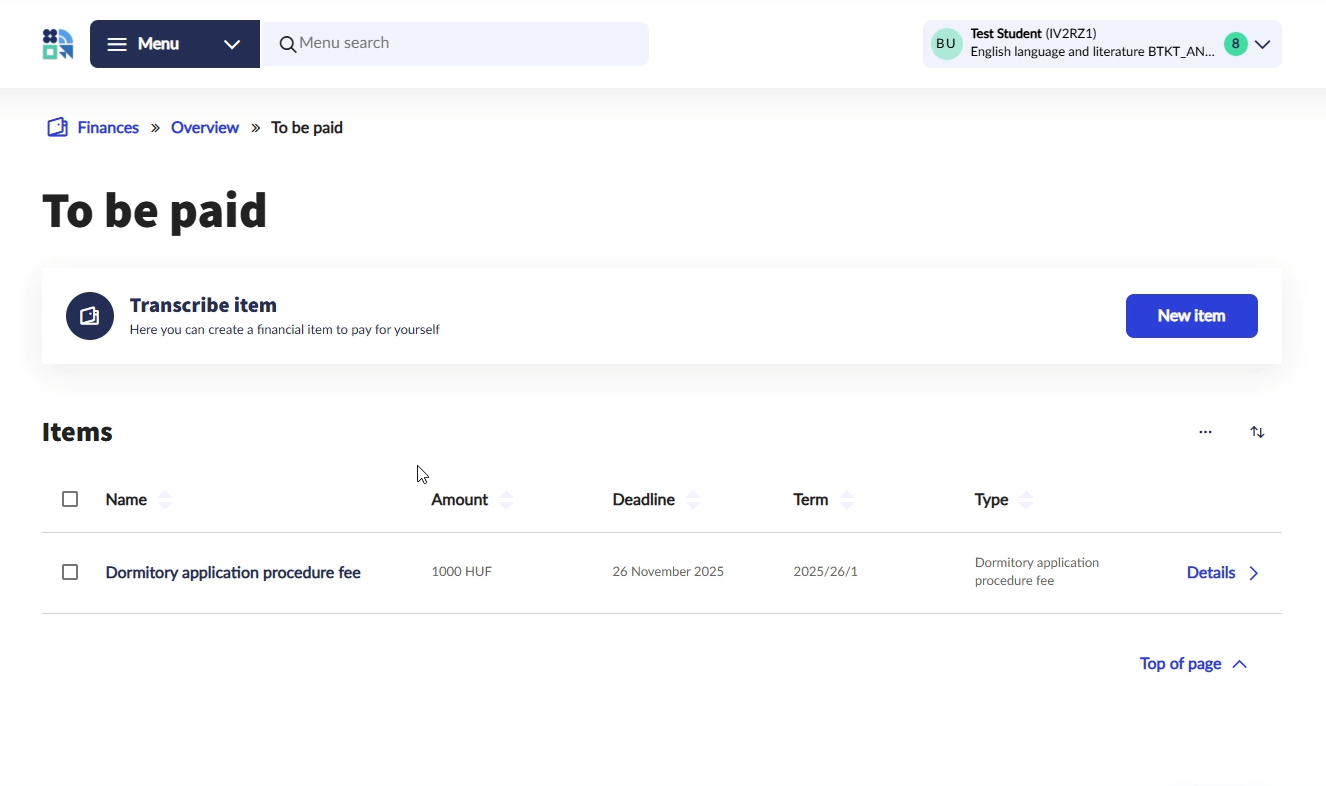Image resolution: width=1326 pixels, height=786 pixels.
Task: Go to Finances in the breadcrumb
Action: pos(108,128)
